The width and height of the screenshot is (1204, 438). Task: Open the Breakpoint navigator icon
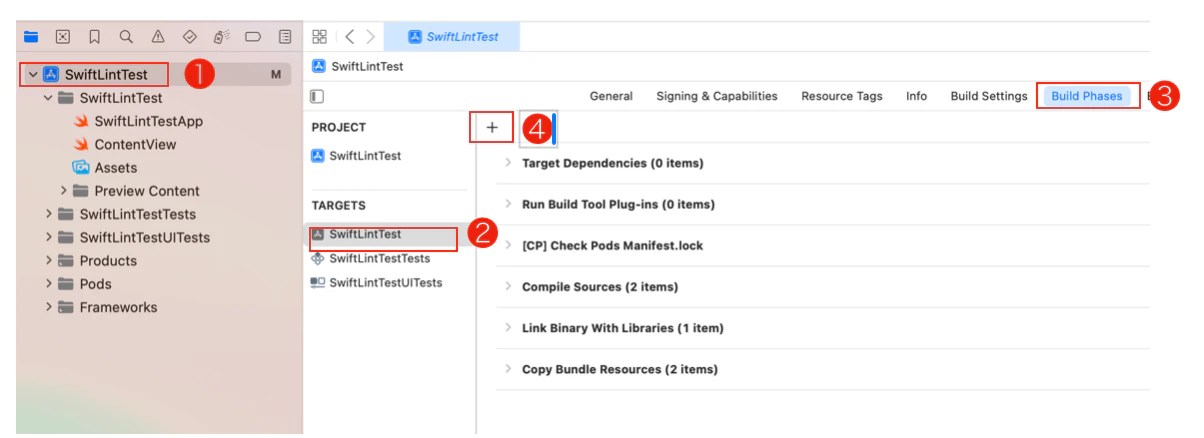pyautogui.click(x=253, y=37)
